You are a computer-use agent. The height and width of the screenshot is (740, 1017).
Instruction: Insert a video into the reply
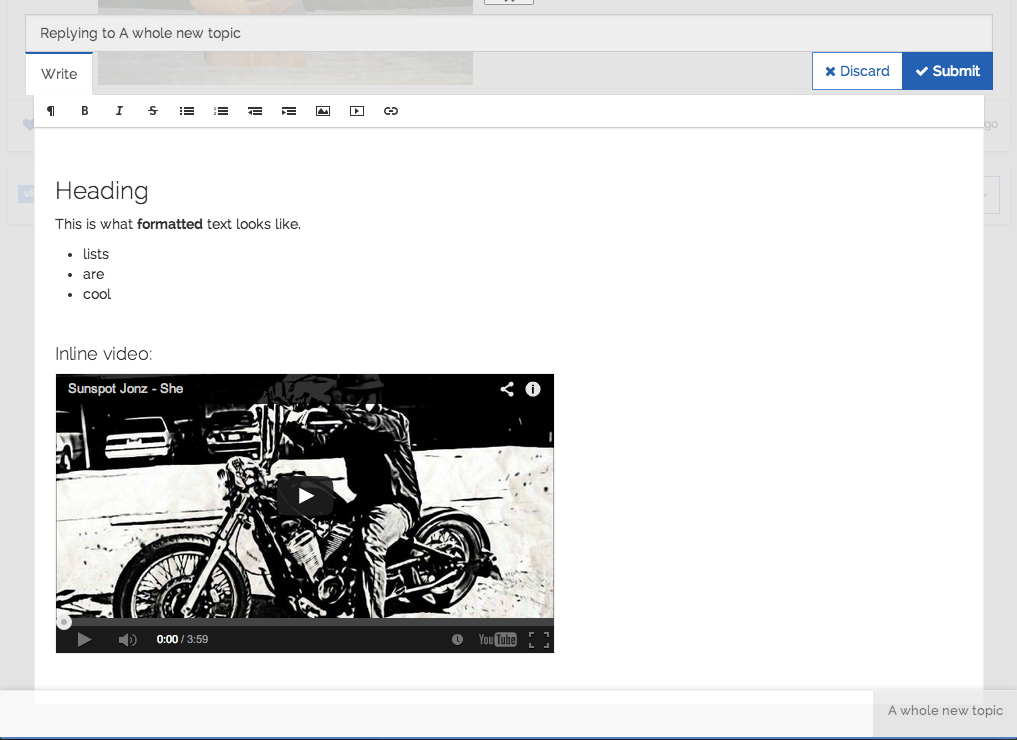(x=357, y=111)
